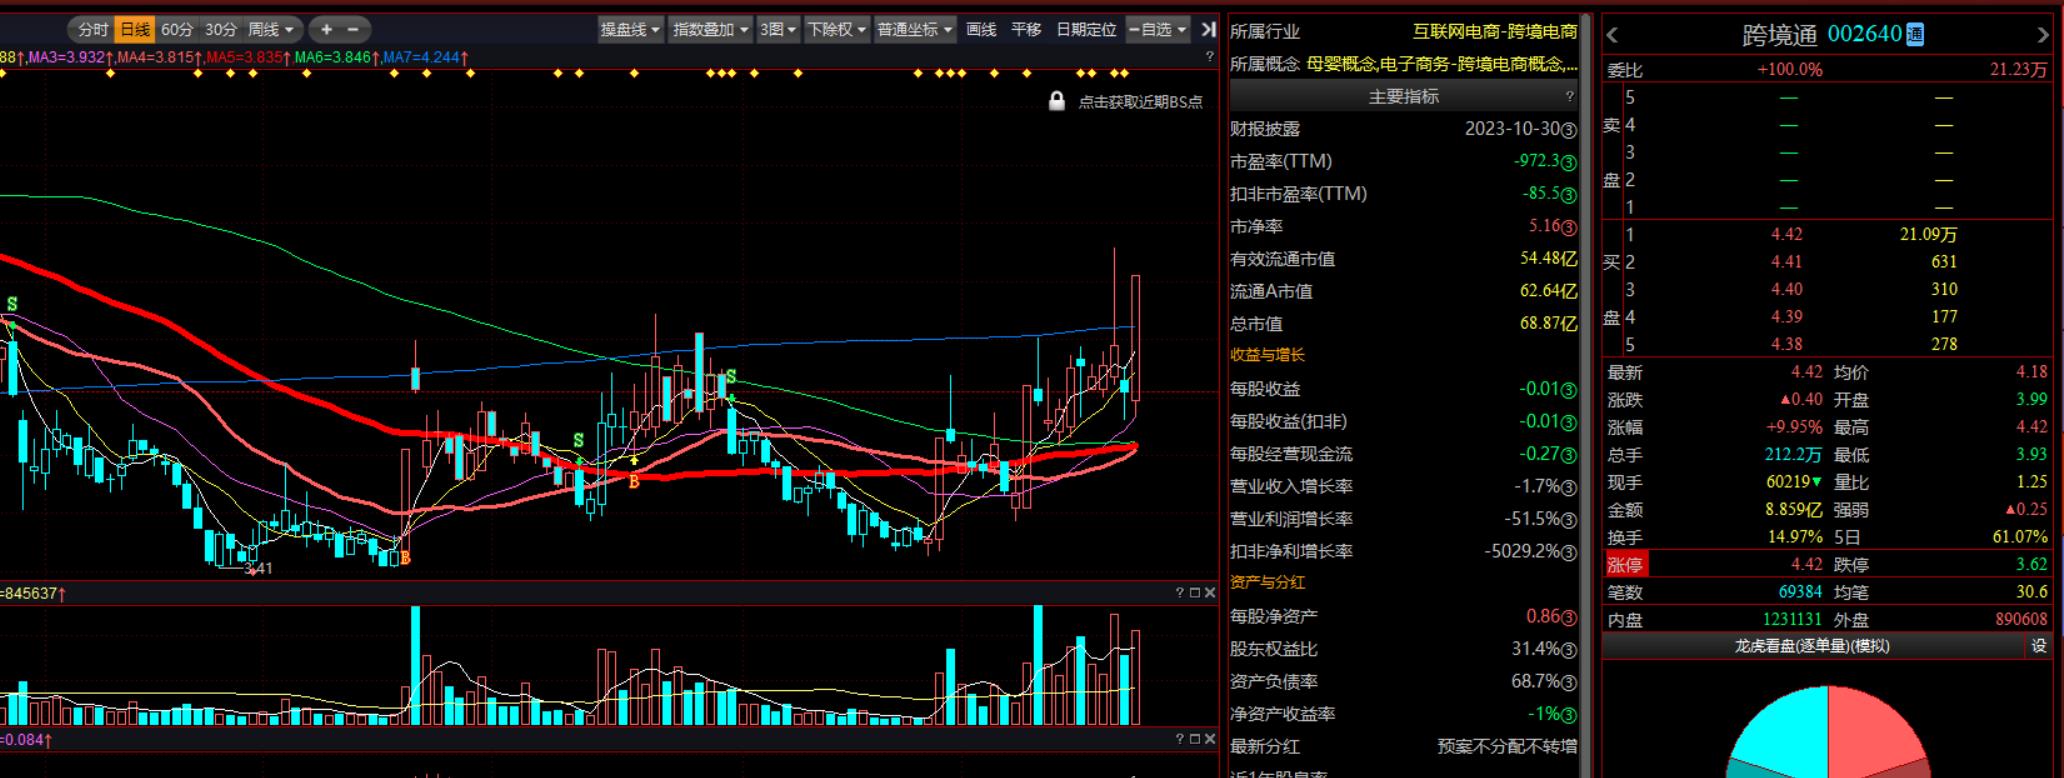This screenshot has height=778, width=2064.
Task: Click buy-1 volume 21.09万
Action: click(1928, 235)
